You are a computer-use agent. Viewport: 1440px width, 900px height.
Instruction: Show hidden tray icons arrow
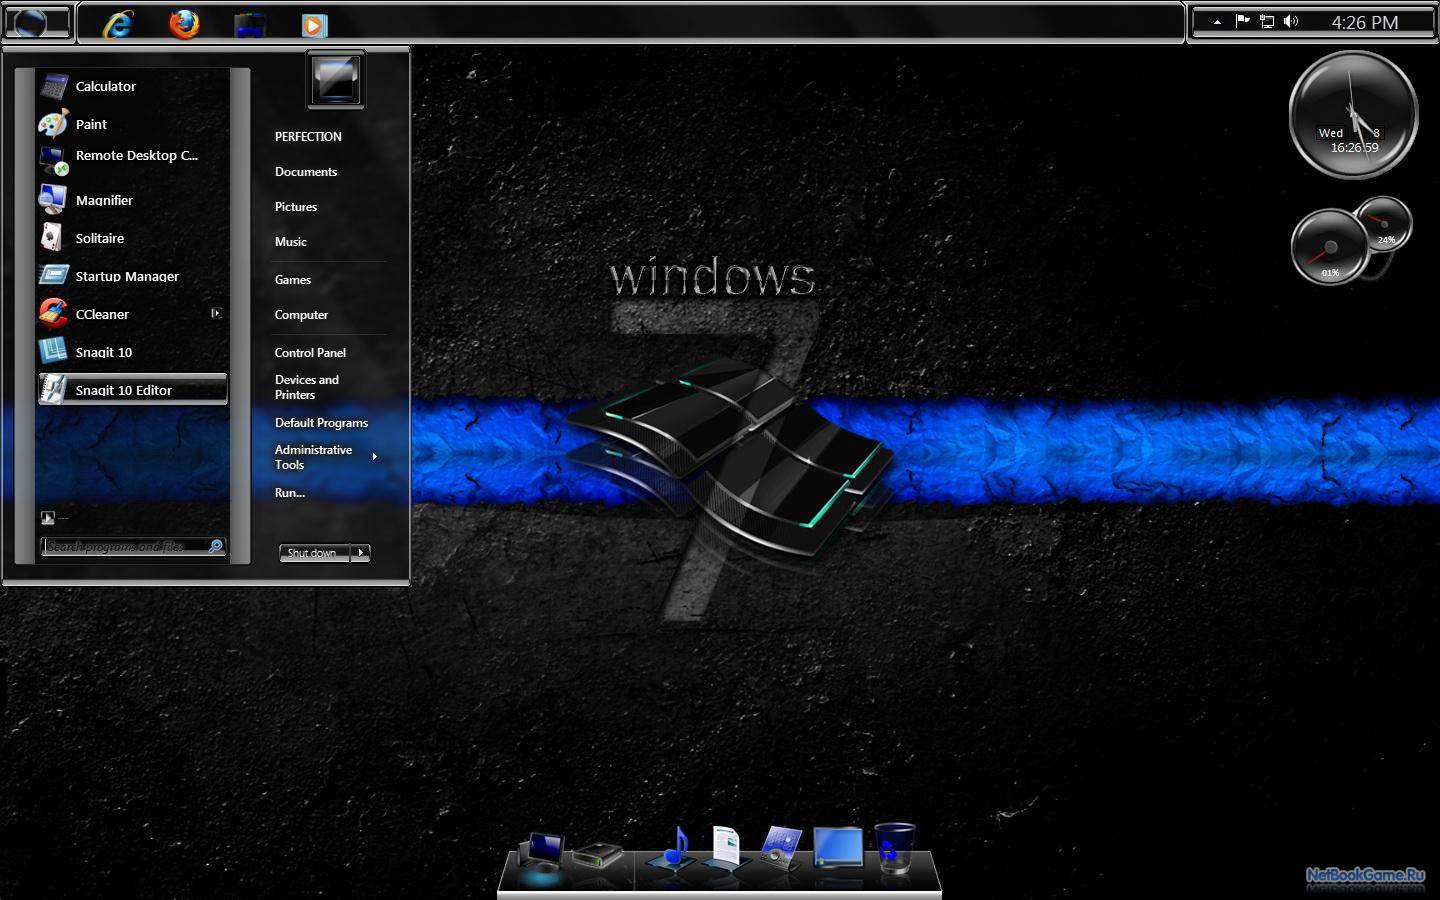tap(1217, 22)
